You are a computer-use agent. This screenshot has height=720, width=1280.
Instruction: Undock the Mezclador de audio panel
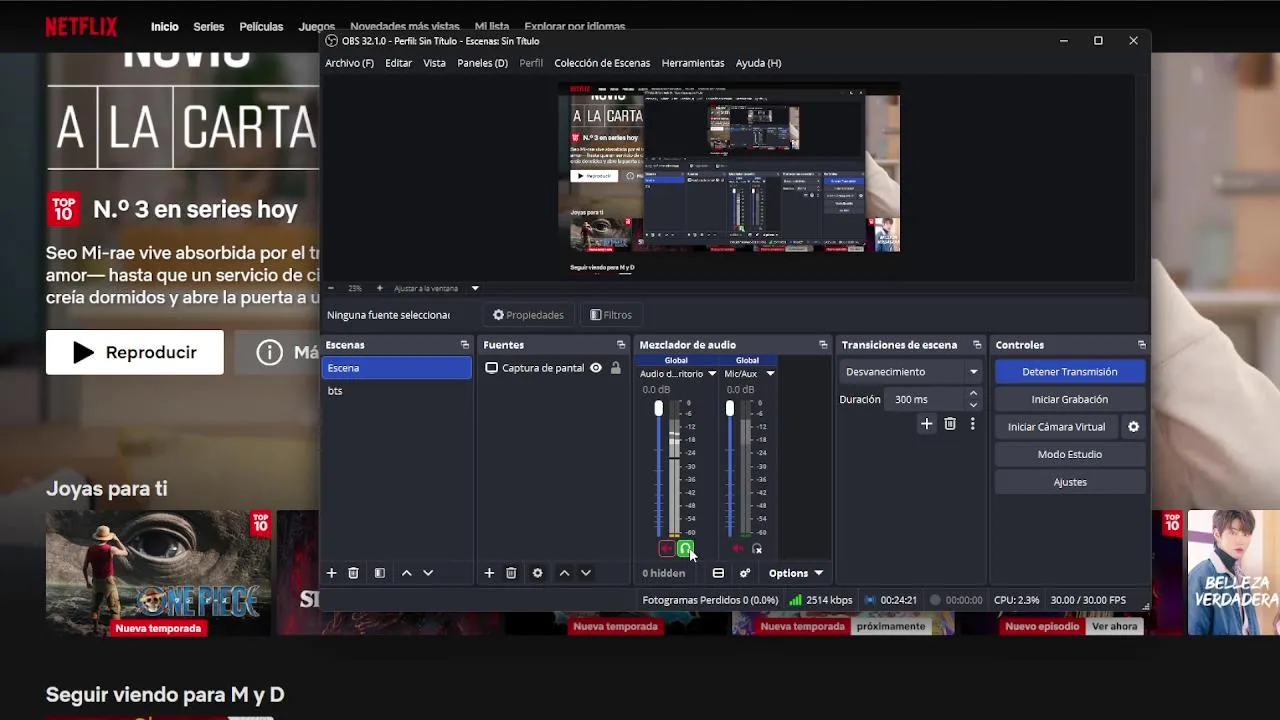pyautogui.click(x=823, y=345)
